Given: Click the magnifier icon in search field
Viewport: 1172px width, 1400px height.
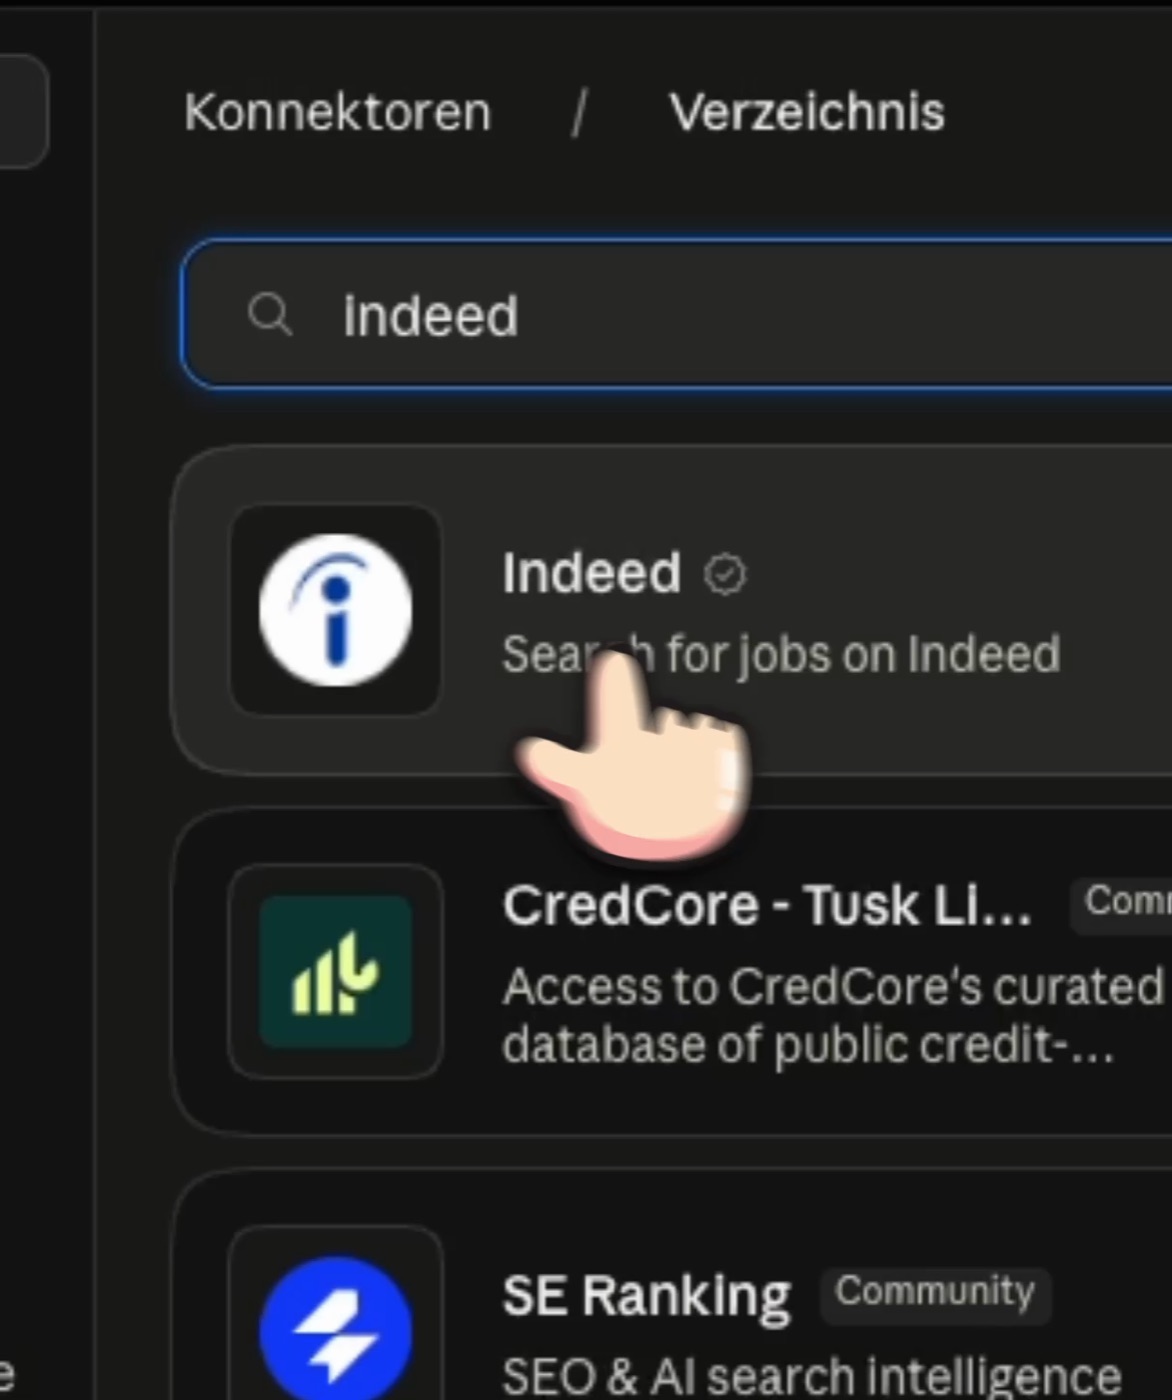Looking at the screenshot, I should tap(269, 314).
